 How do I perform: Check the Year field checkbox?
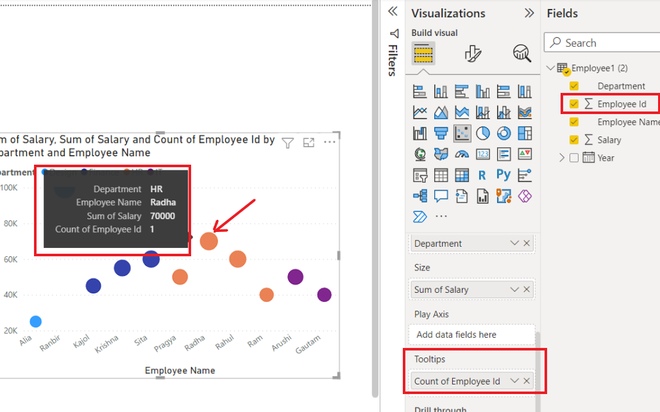click(574, 158)
